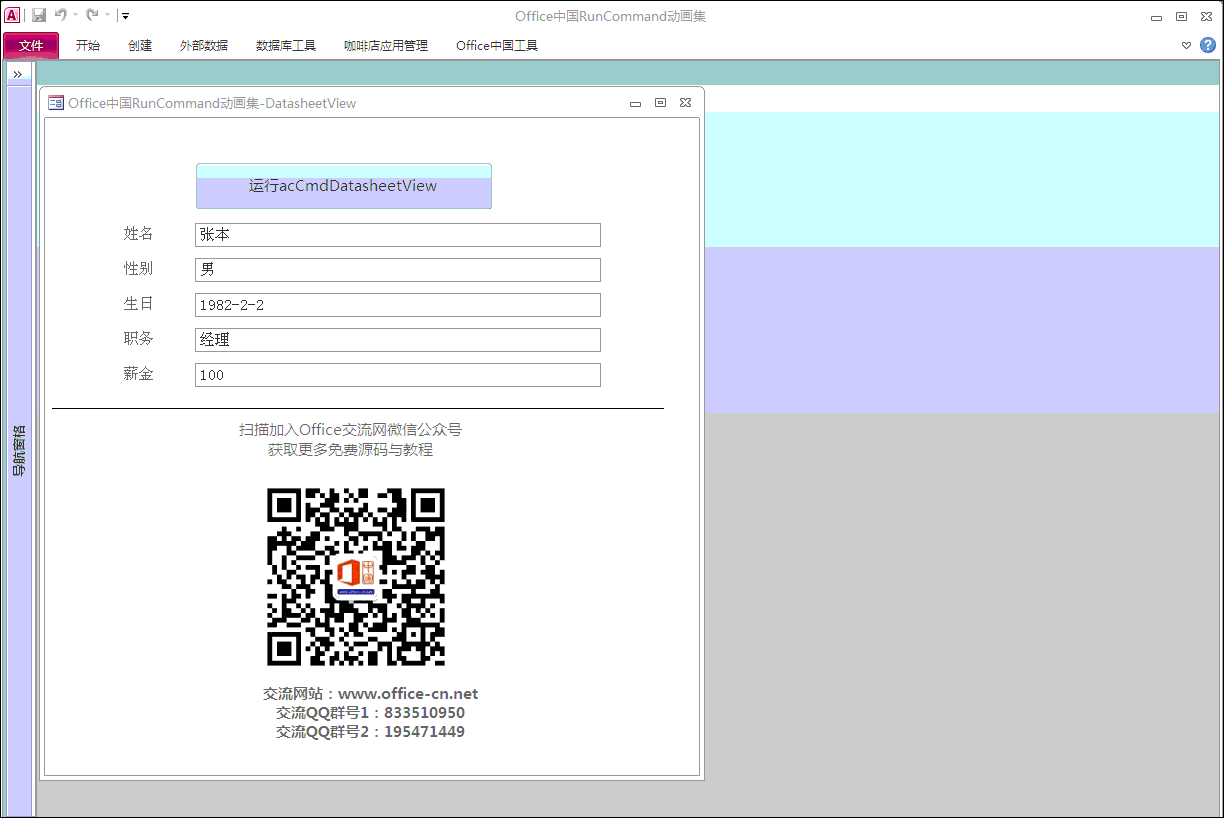Restore down the main Access window
Viewport: 1224px width, 818px height.
(x=1181, y=16)
